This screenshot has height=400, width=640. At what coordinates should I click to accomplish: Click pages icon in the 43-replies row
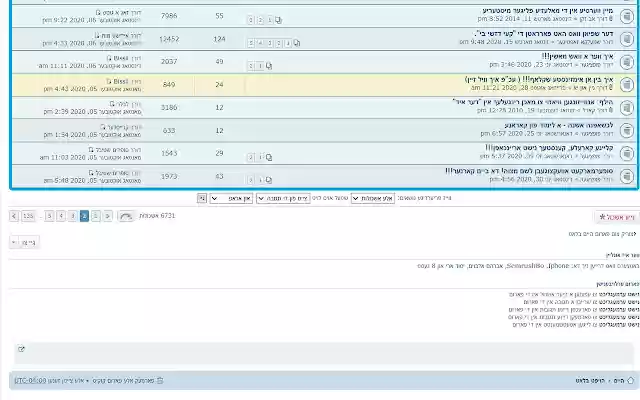click(269, 180)
